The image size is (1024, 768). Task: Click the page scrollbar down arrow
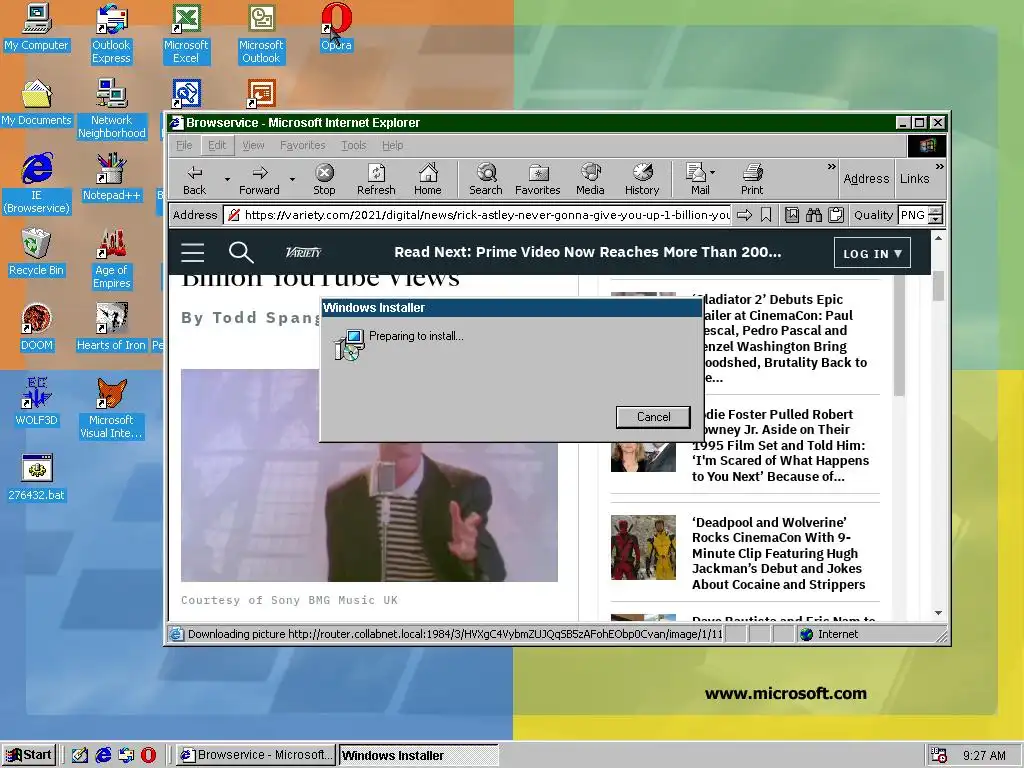(x=938, y=613)
